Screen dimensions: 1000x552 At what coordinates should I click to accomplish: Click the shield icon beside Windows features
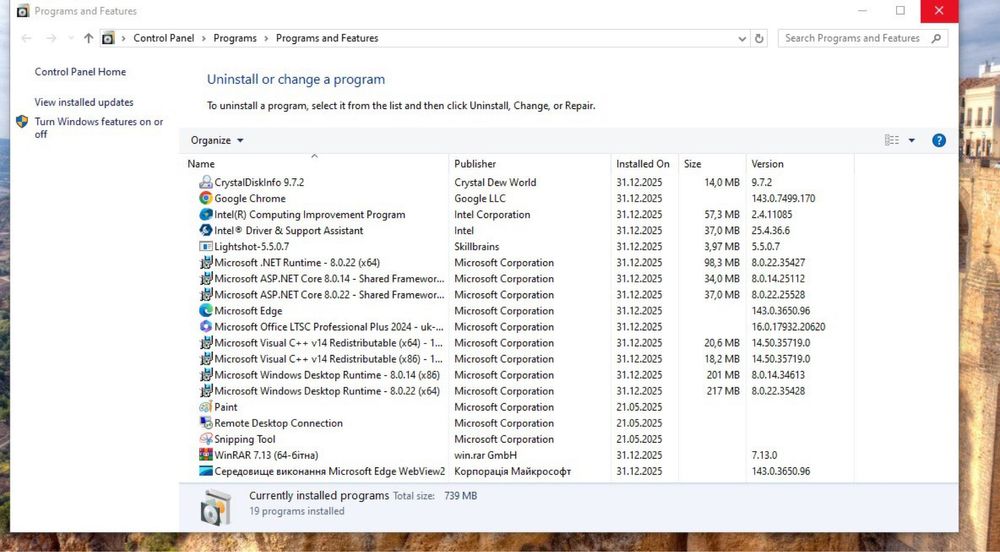tap(22, 122)
